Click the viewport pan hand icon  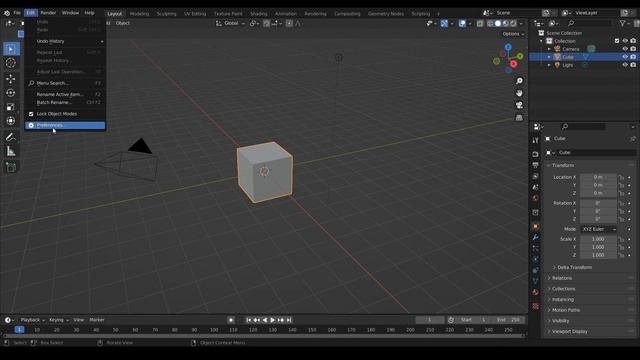coord(519,93)
